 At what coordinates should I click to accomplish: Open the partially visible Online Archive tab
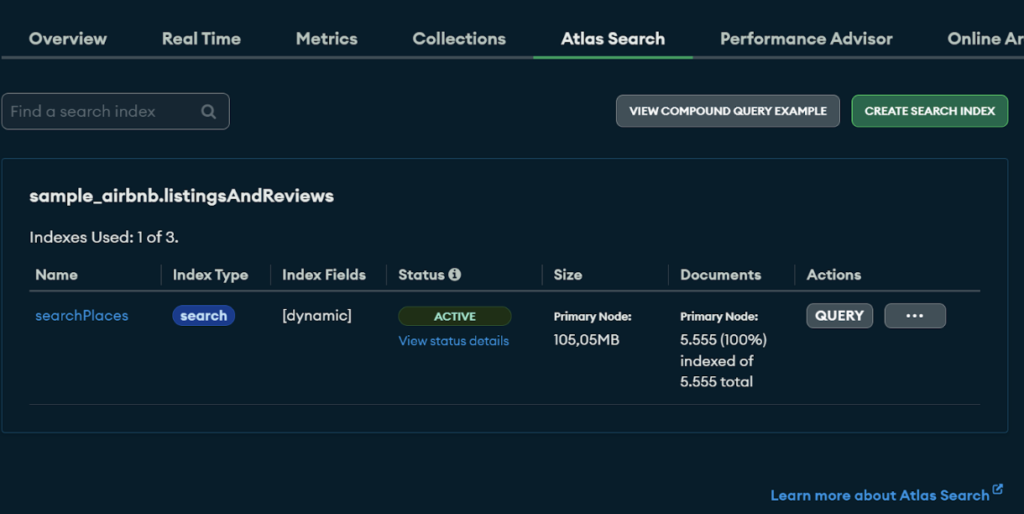[x=985, y=39]
